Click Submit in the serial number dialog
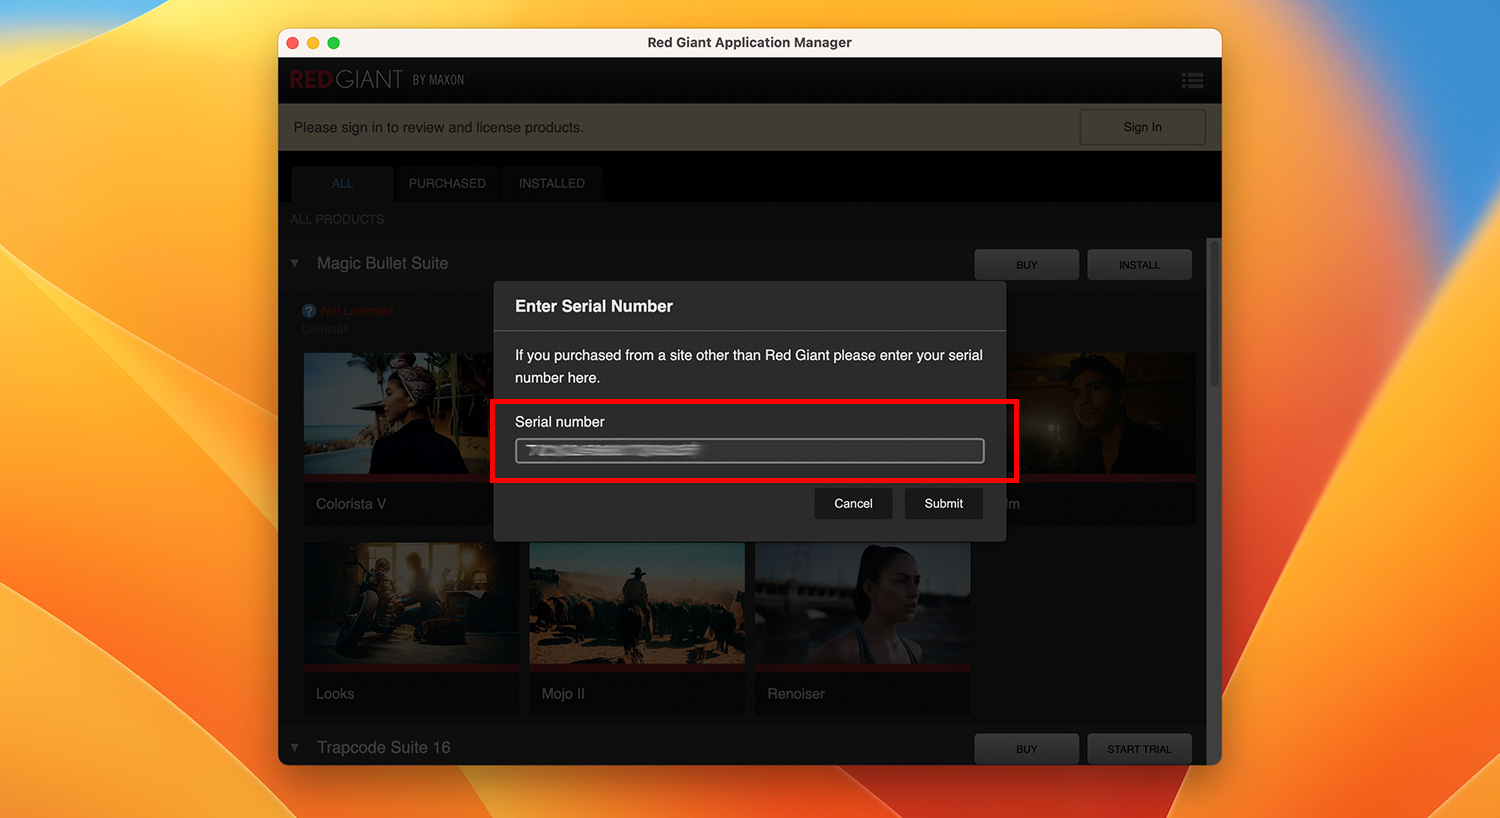This screenshot has height=818, width=1500. tap(943, 504)
